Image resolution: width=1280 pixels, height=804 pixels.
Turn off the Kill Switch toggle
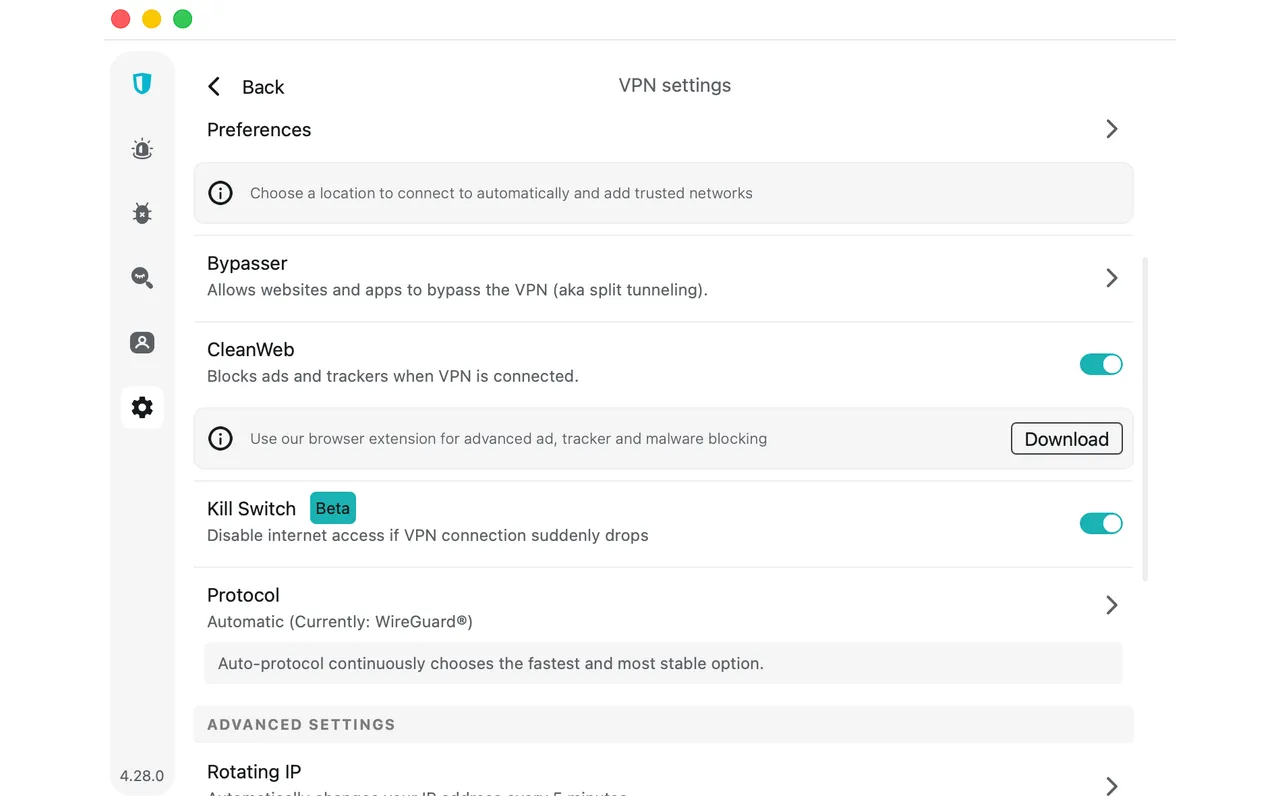coord(1101,523)
